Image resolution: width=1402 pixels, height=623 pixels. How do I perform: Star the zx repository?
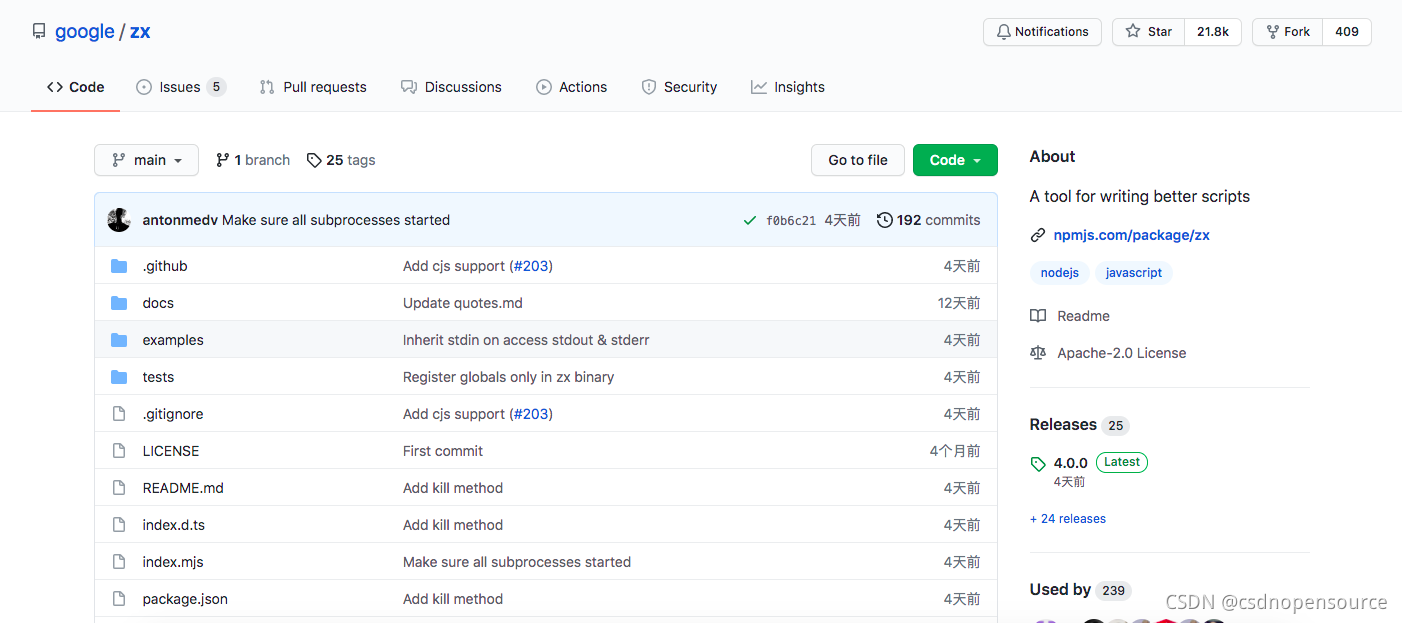tap(1148, 32)
